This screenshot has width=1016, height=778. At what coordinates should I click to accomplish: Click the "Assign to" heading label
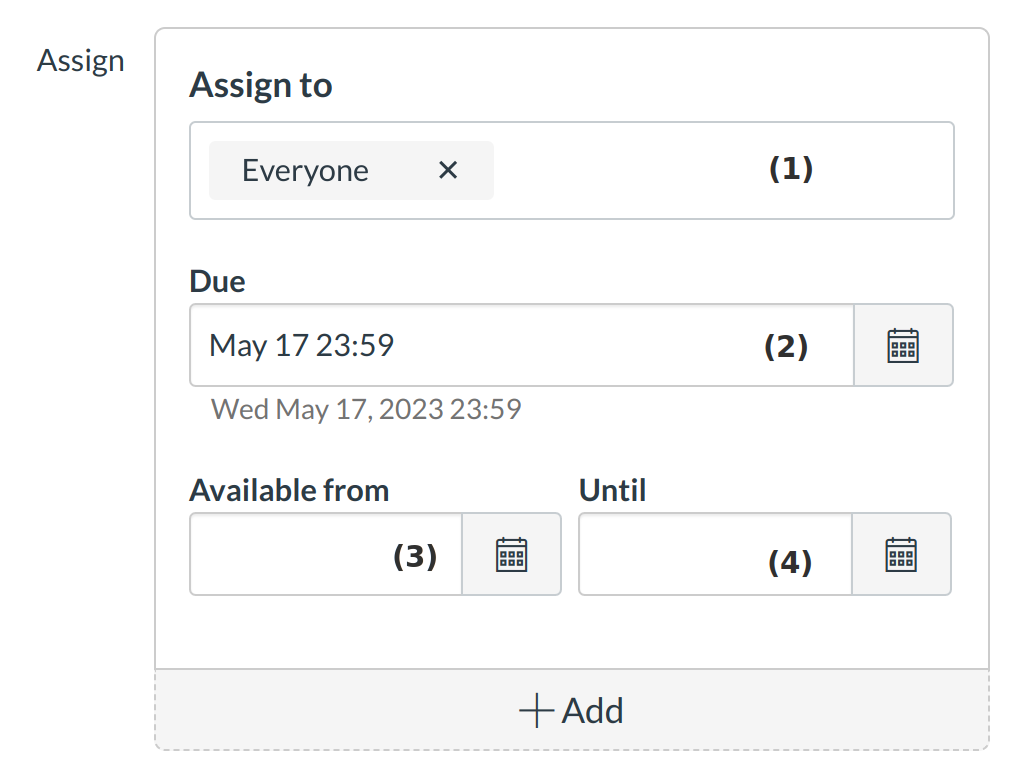click(x=260, y=86)
